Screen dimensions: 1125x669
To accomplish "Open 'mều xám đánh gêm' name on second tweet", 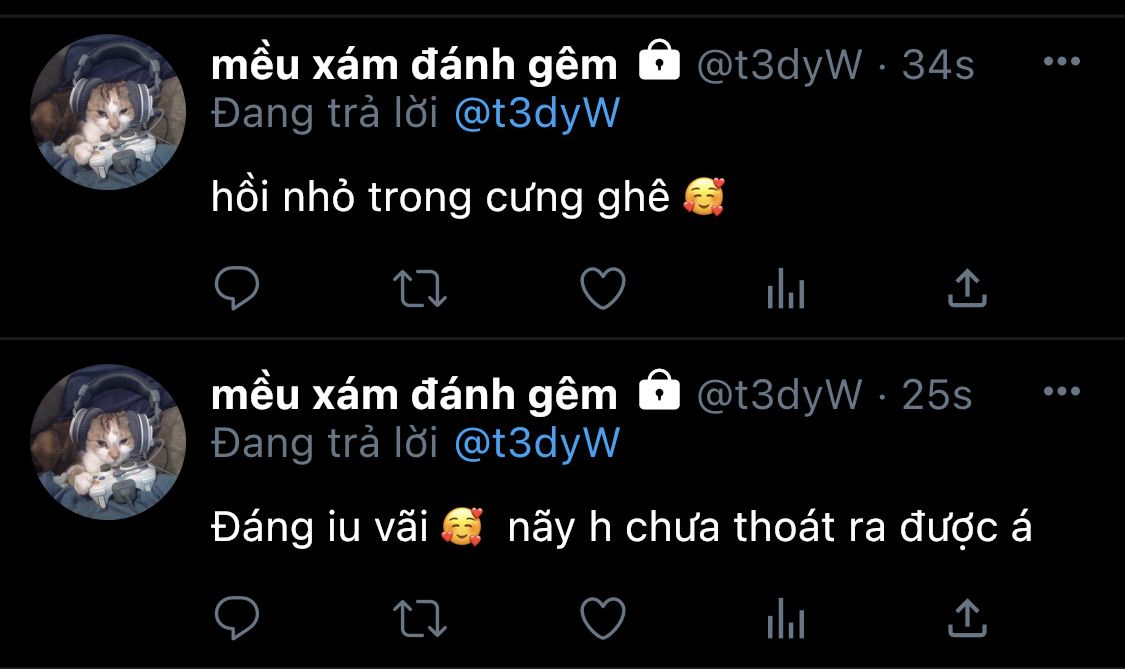I will 414,394.
